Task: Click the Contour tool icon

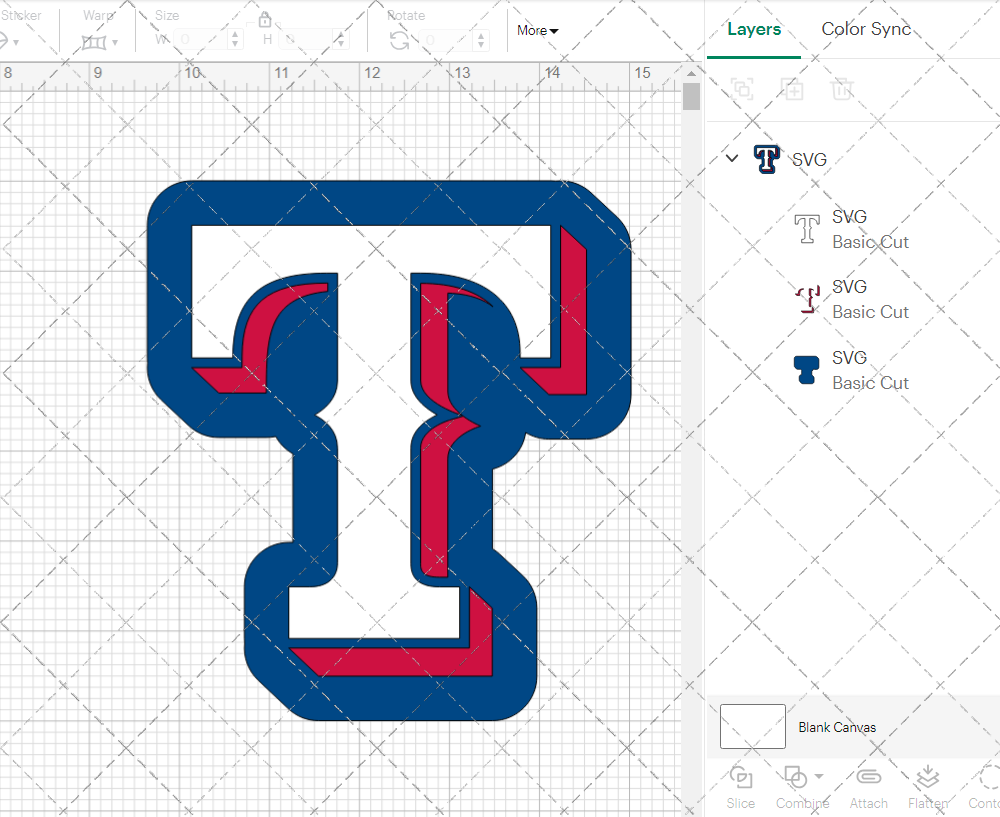Action: coord(990,777)
